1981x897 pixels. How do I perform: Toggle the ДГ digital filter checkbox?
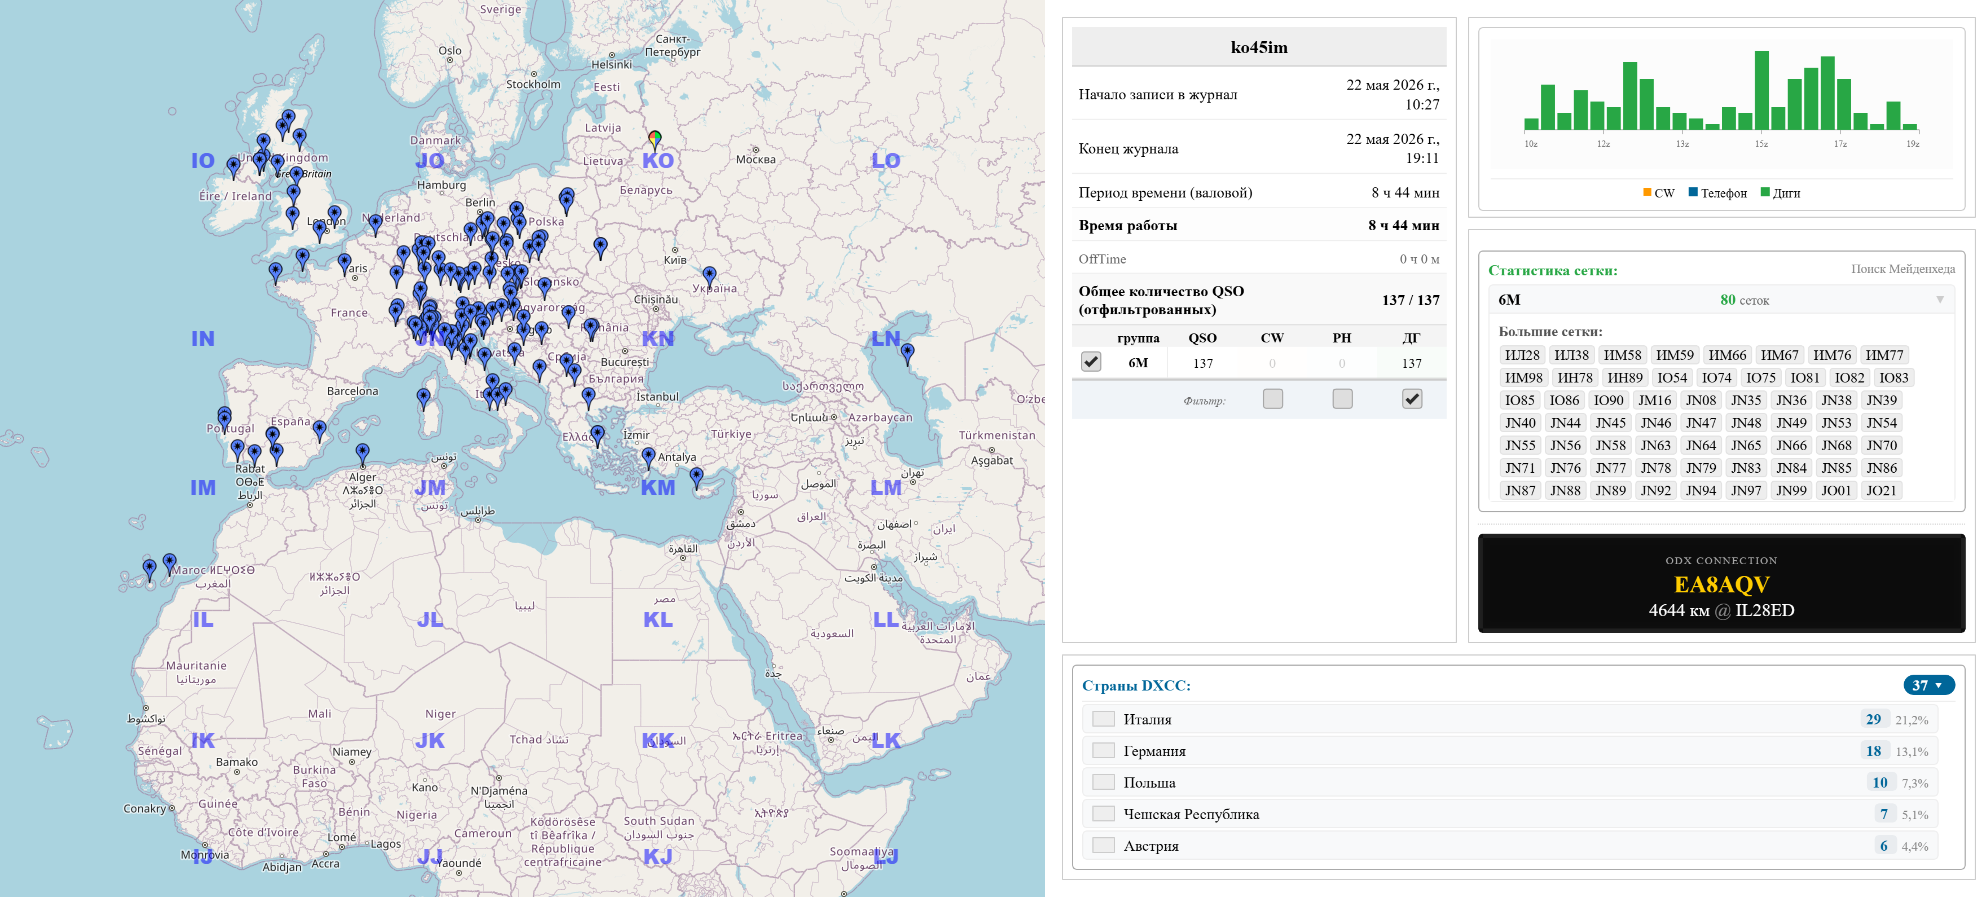[x=1412, y=399]
